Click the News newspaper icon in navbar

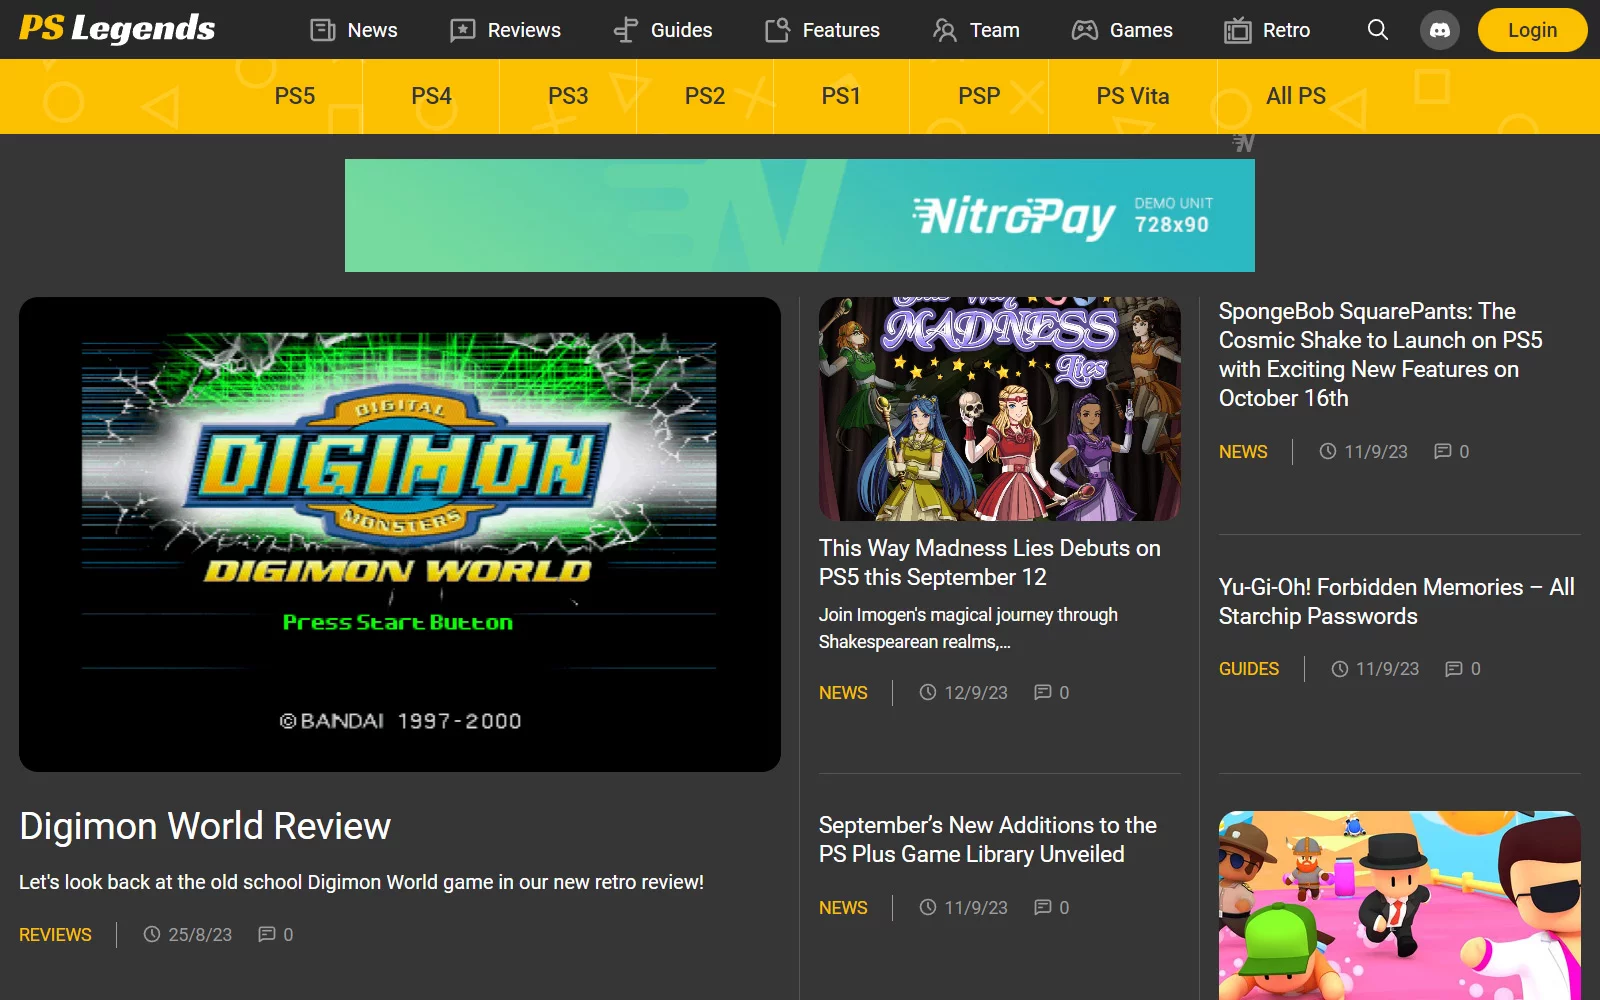click(323, 30)
